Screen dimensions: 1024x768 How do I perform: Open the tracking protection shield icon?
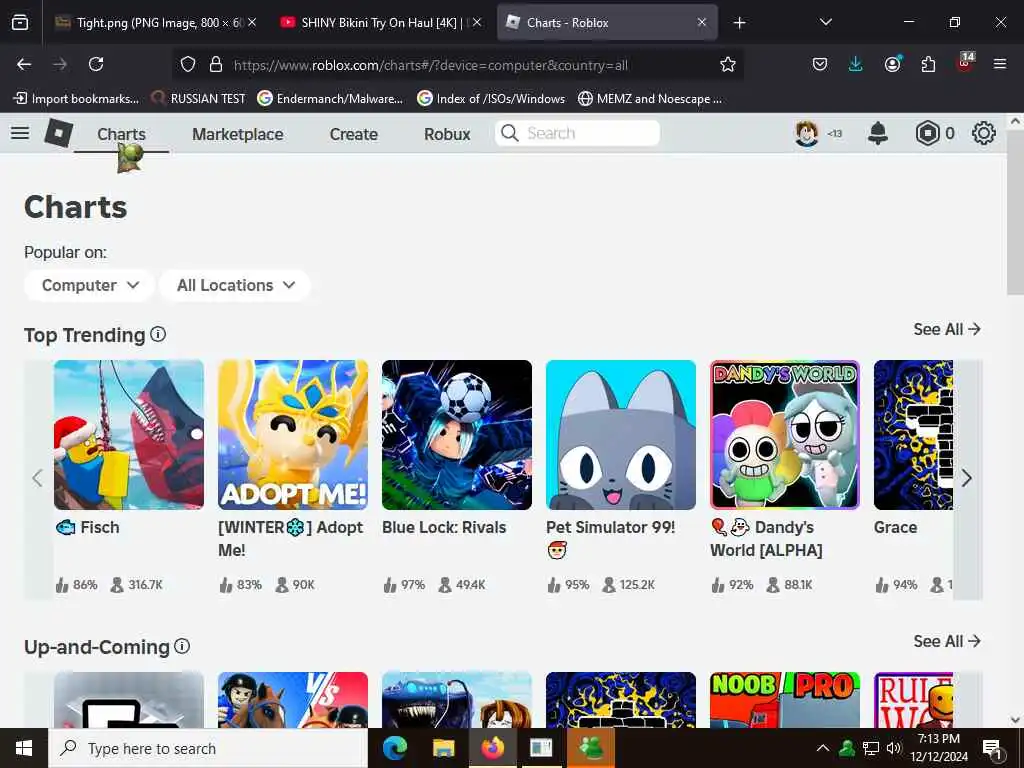188,64
